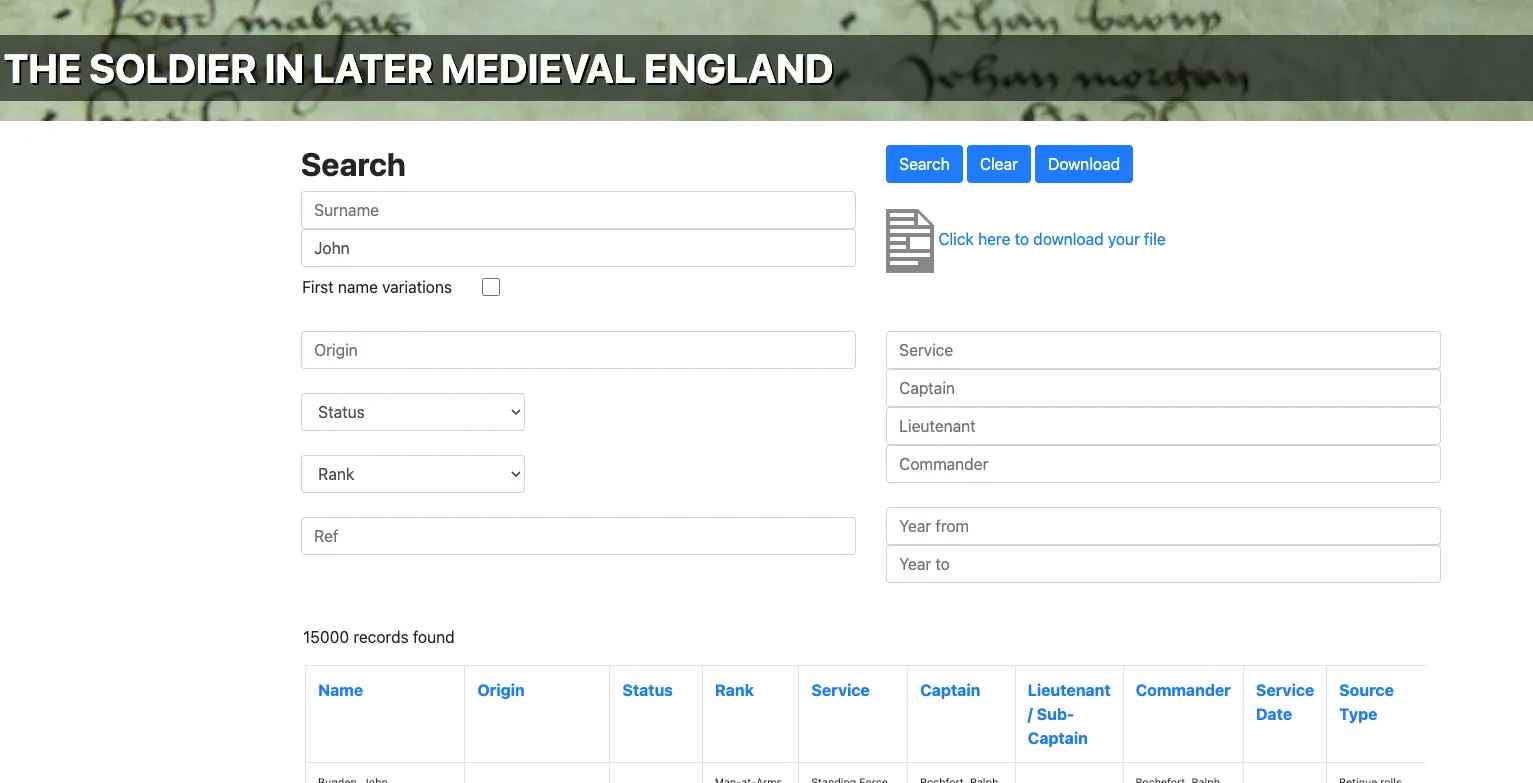
Task: Sort table by Origin column
Action: 501,690
